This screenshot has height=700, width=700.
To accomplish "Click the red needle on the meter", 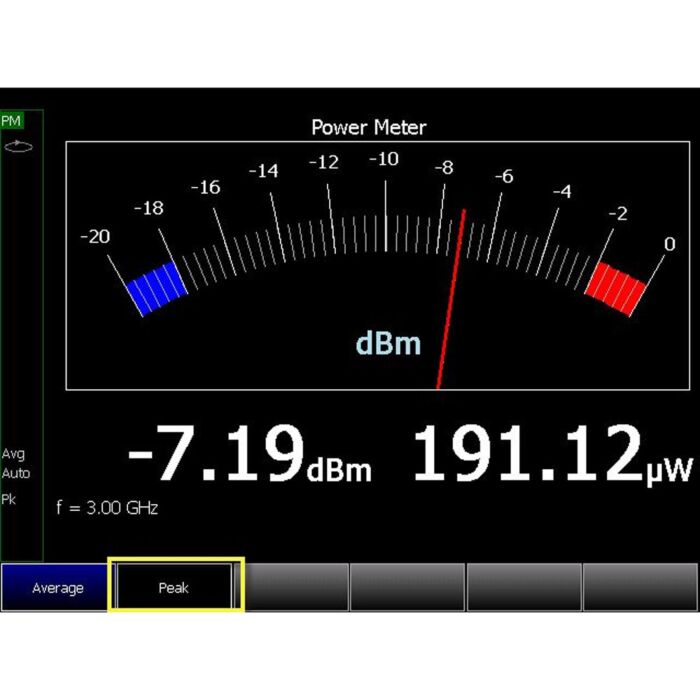I will [x=451, y=300].
